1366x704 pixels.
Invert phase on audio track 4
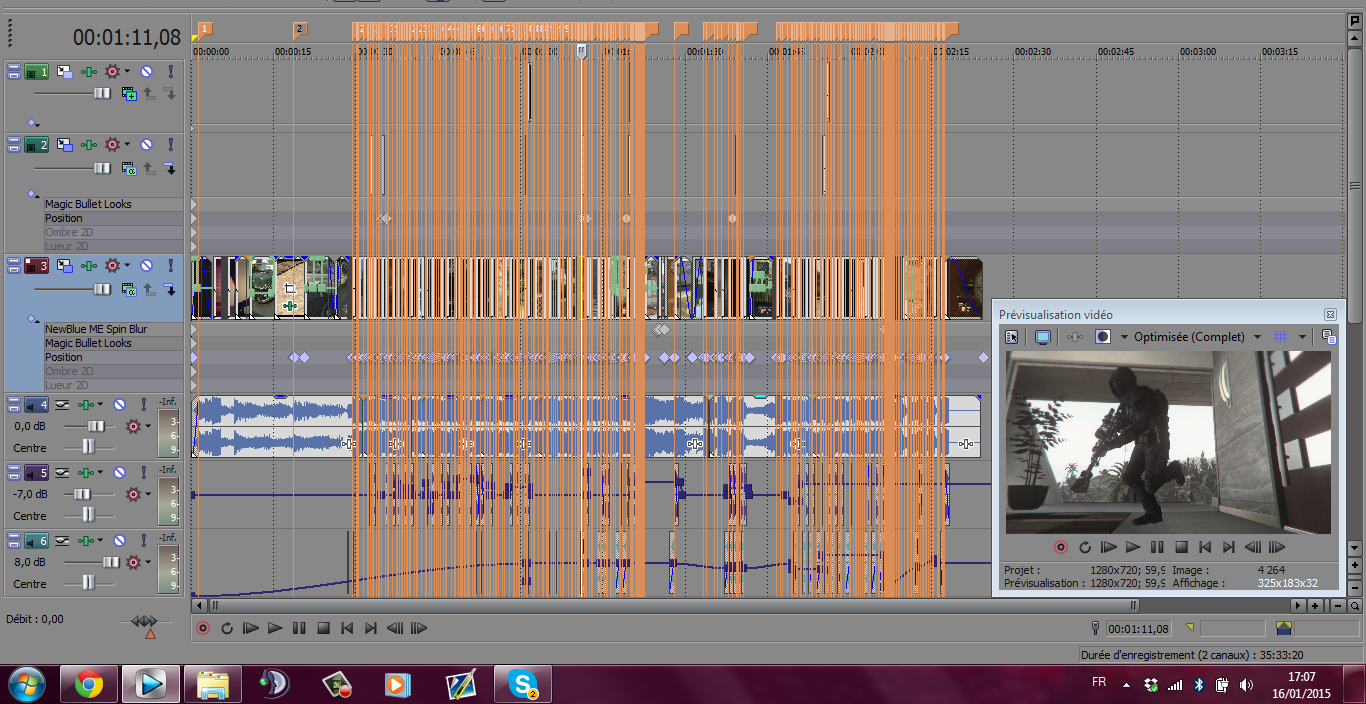point(62,404)
